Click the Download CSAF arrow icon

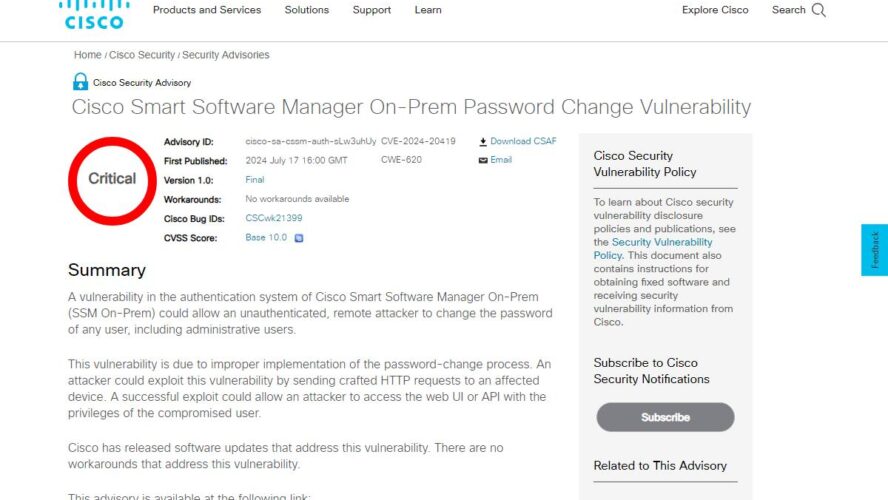(483, 142)
